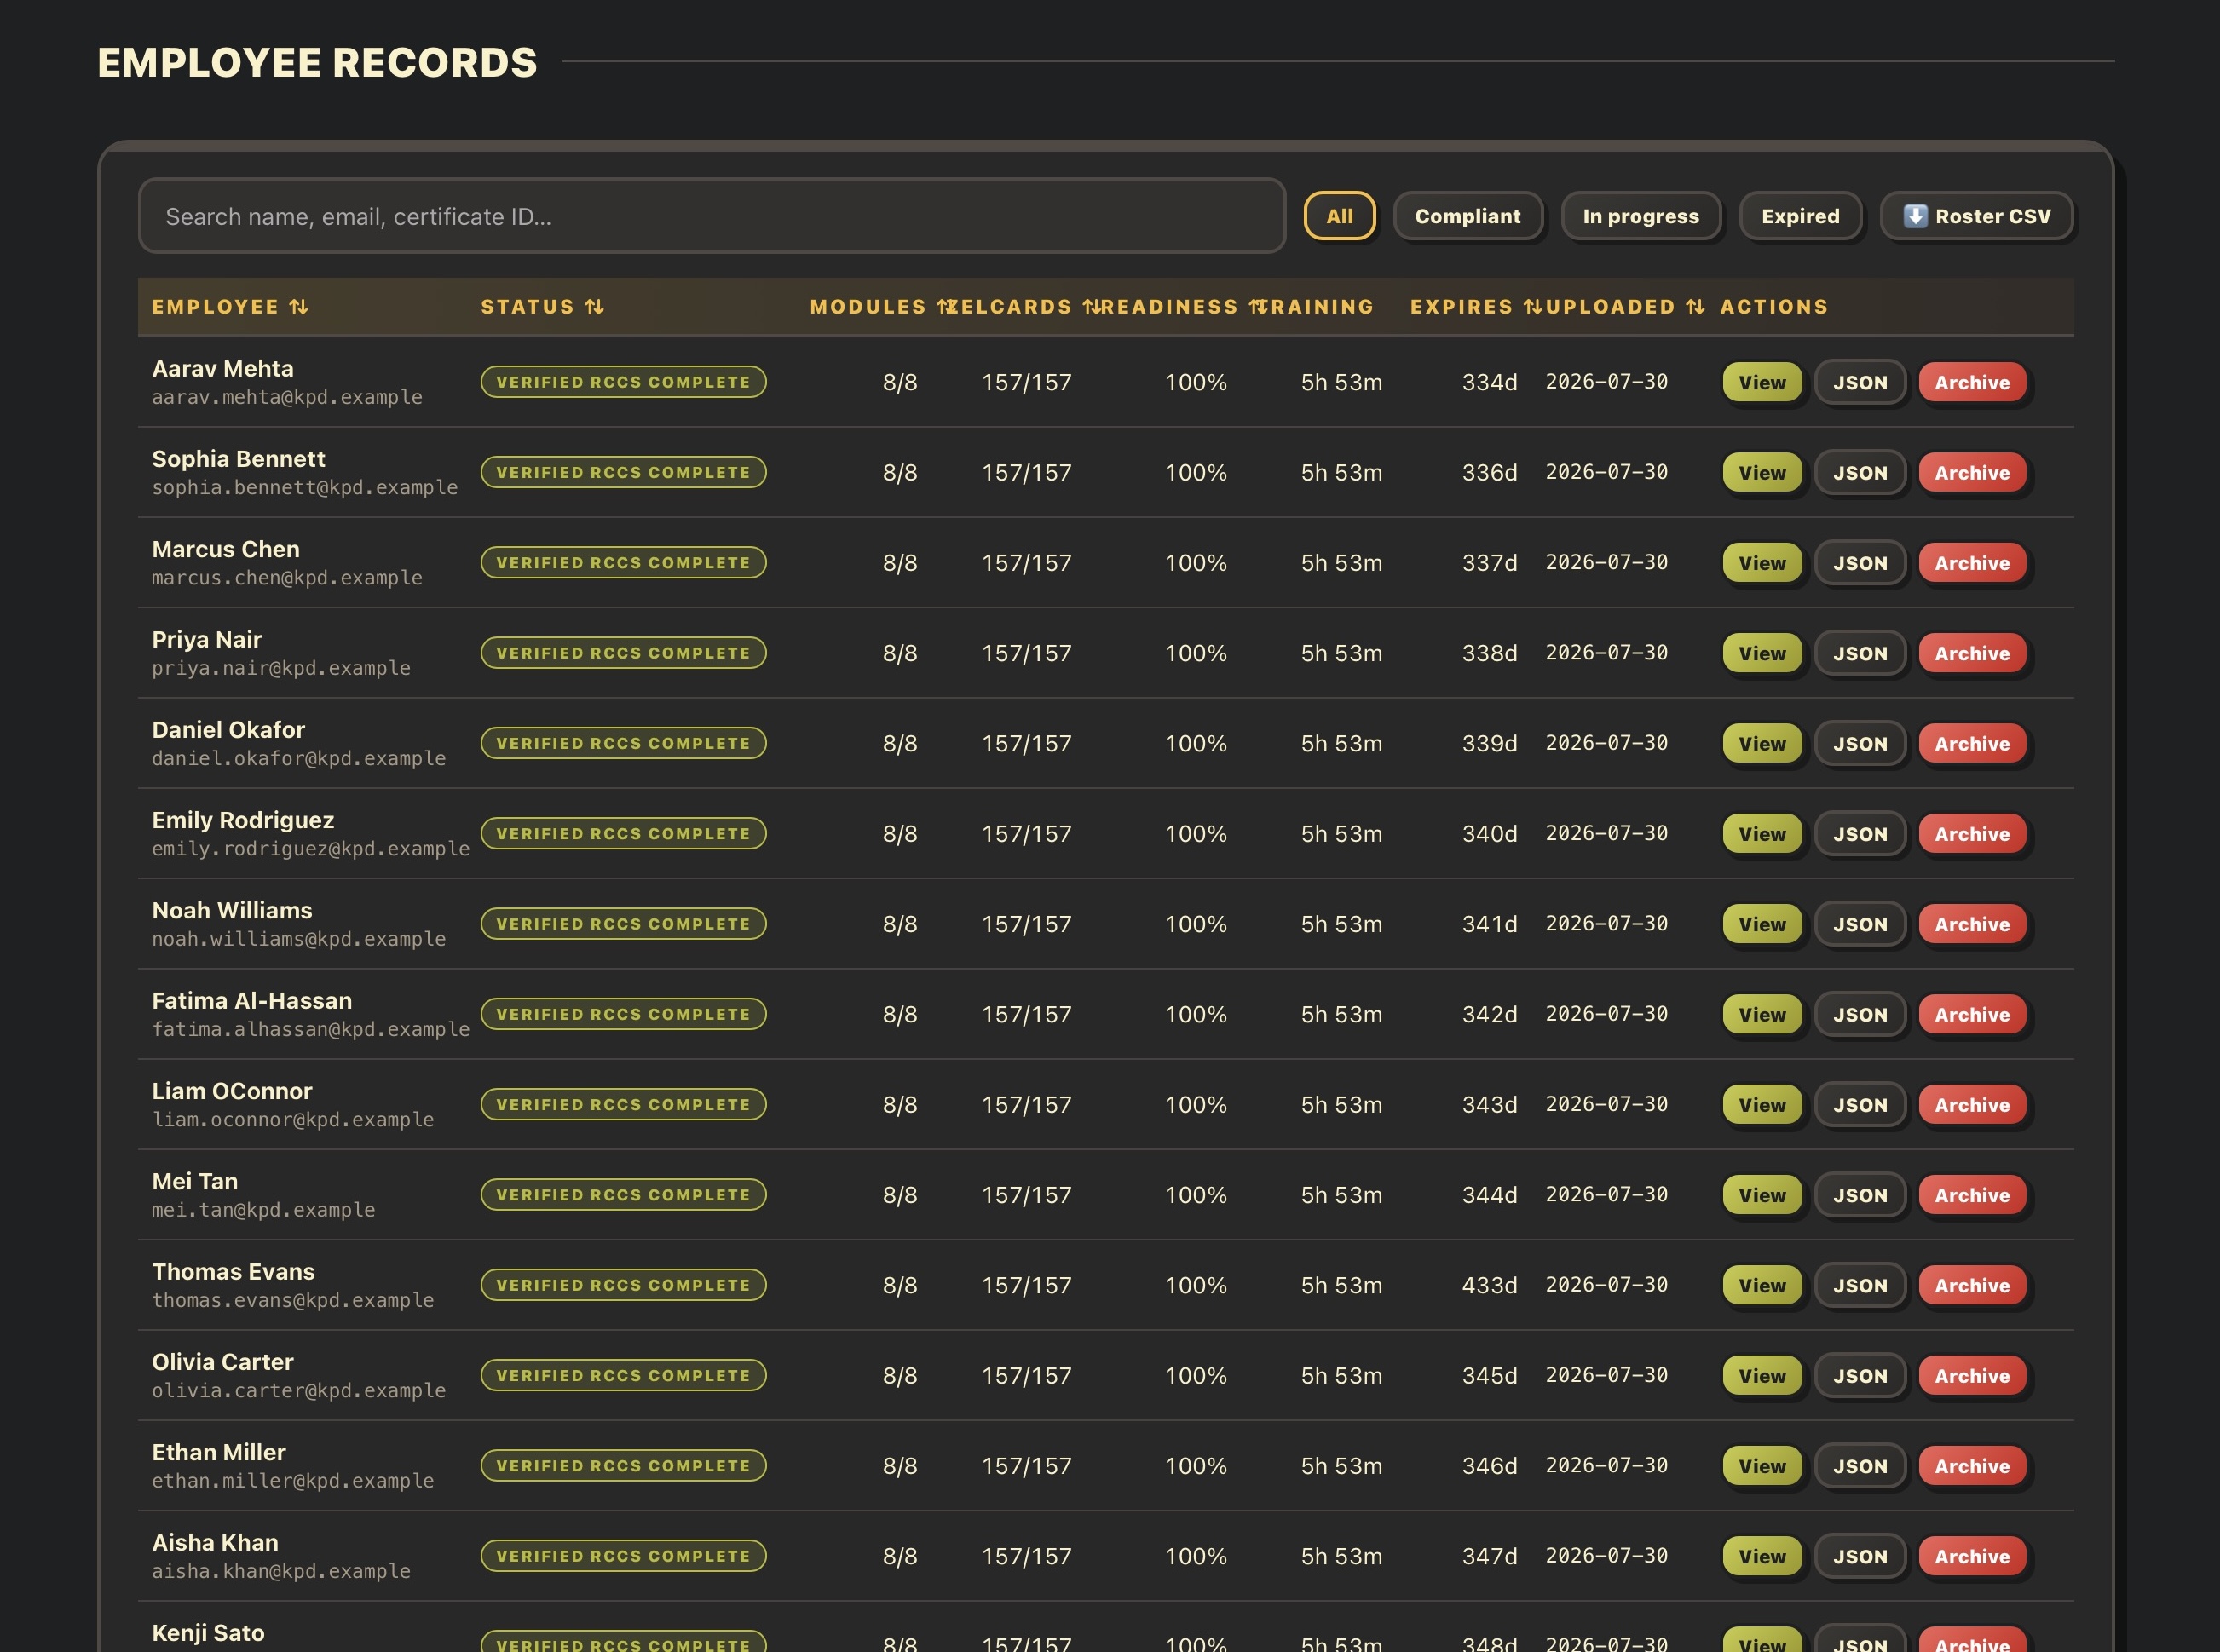Sort by Readiness column
2220x1652 pixels.
[1182, 307]
